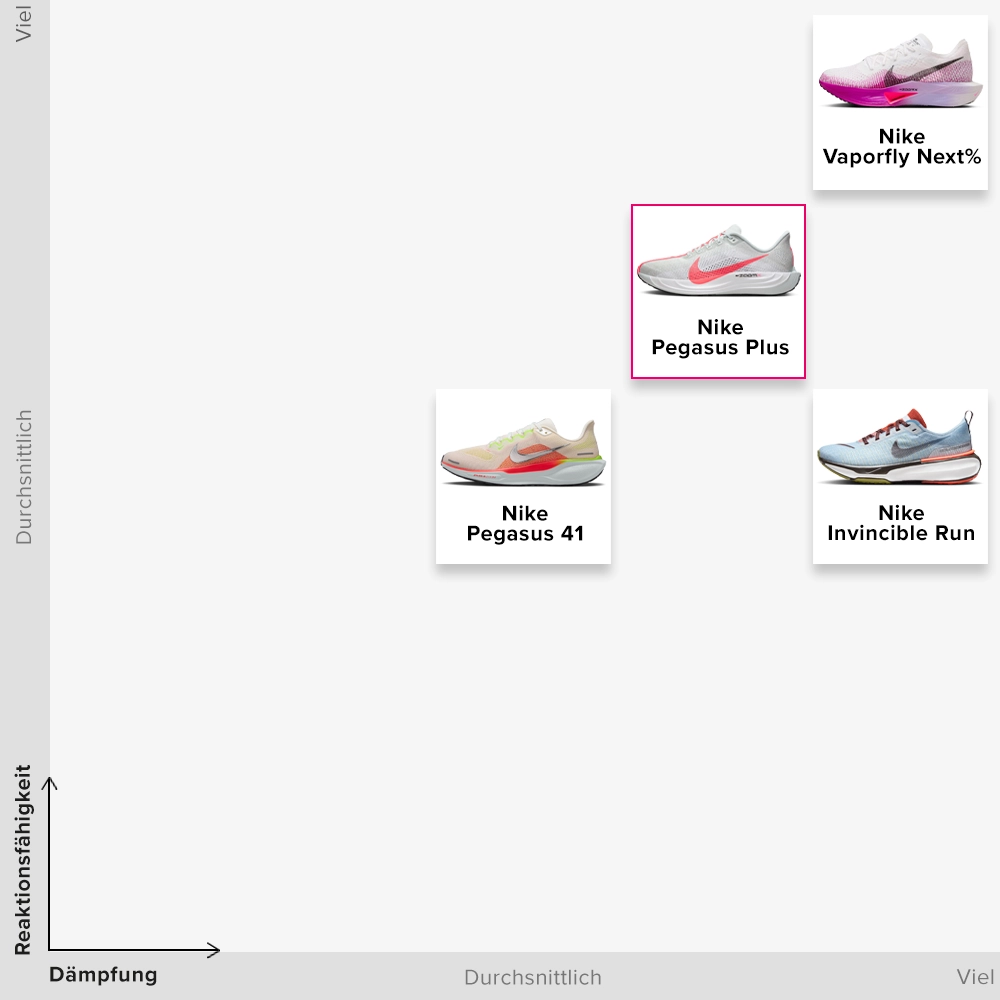
Task: Click 'Viel' at the bottom axis right end
Action: pyautogui.click(x=975, y=978)
